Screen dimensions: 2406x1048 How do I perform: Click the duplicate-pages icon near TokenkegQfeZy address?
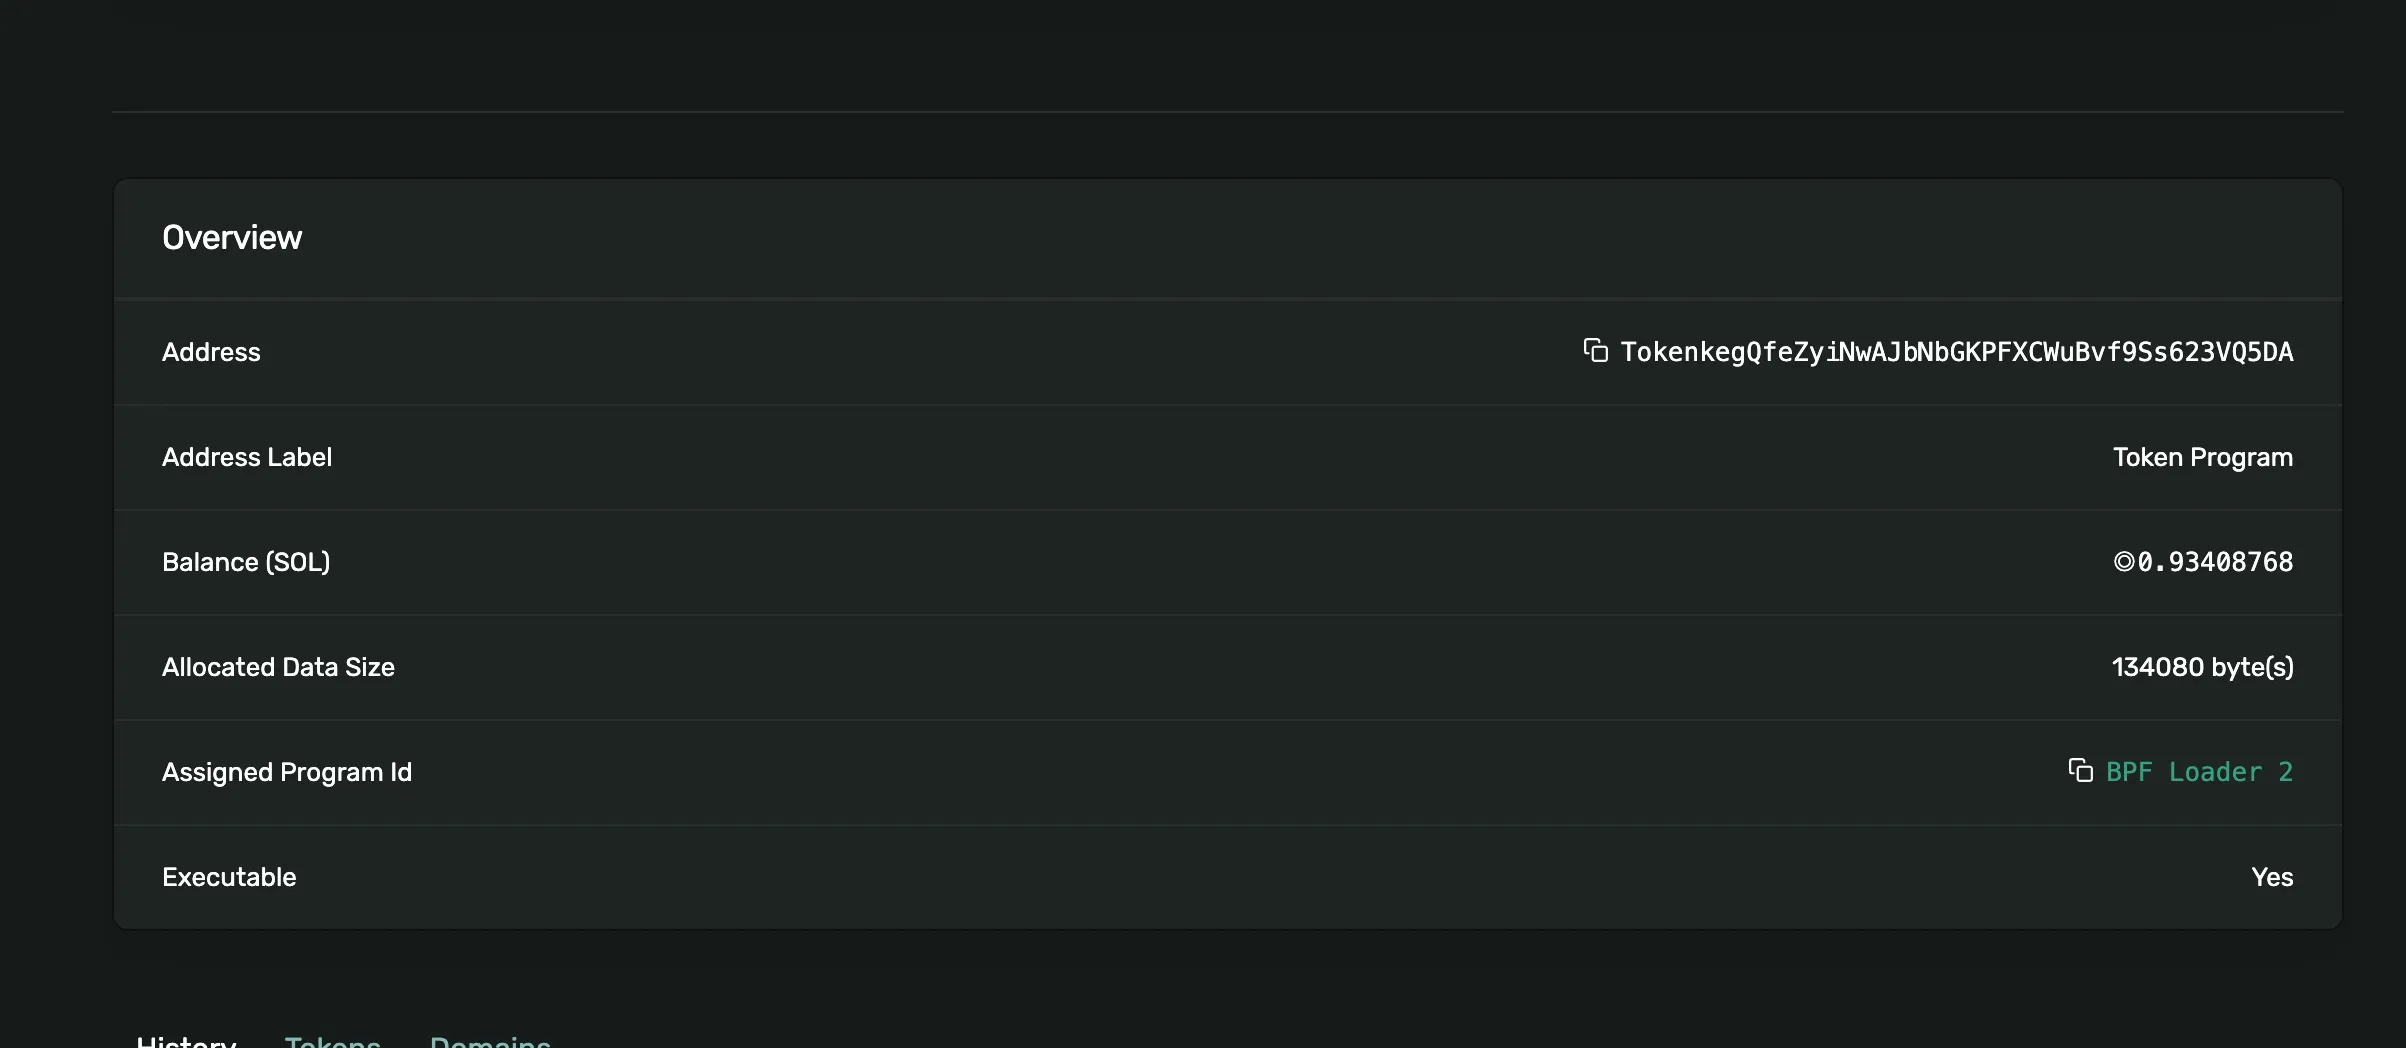(x=1596, y=352)
